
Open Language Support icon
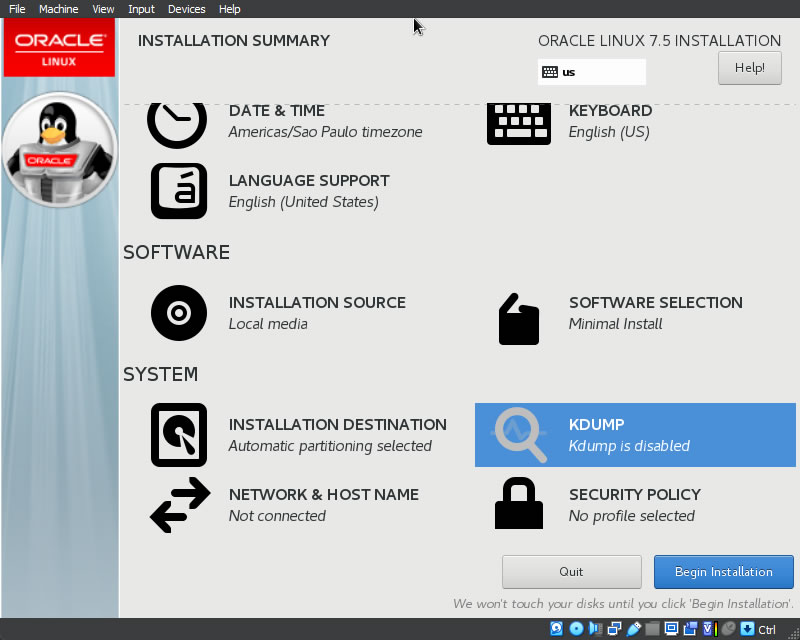pos(179,191)
